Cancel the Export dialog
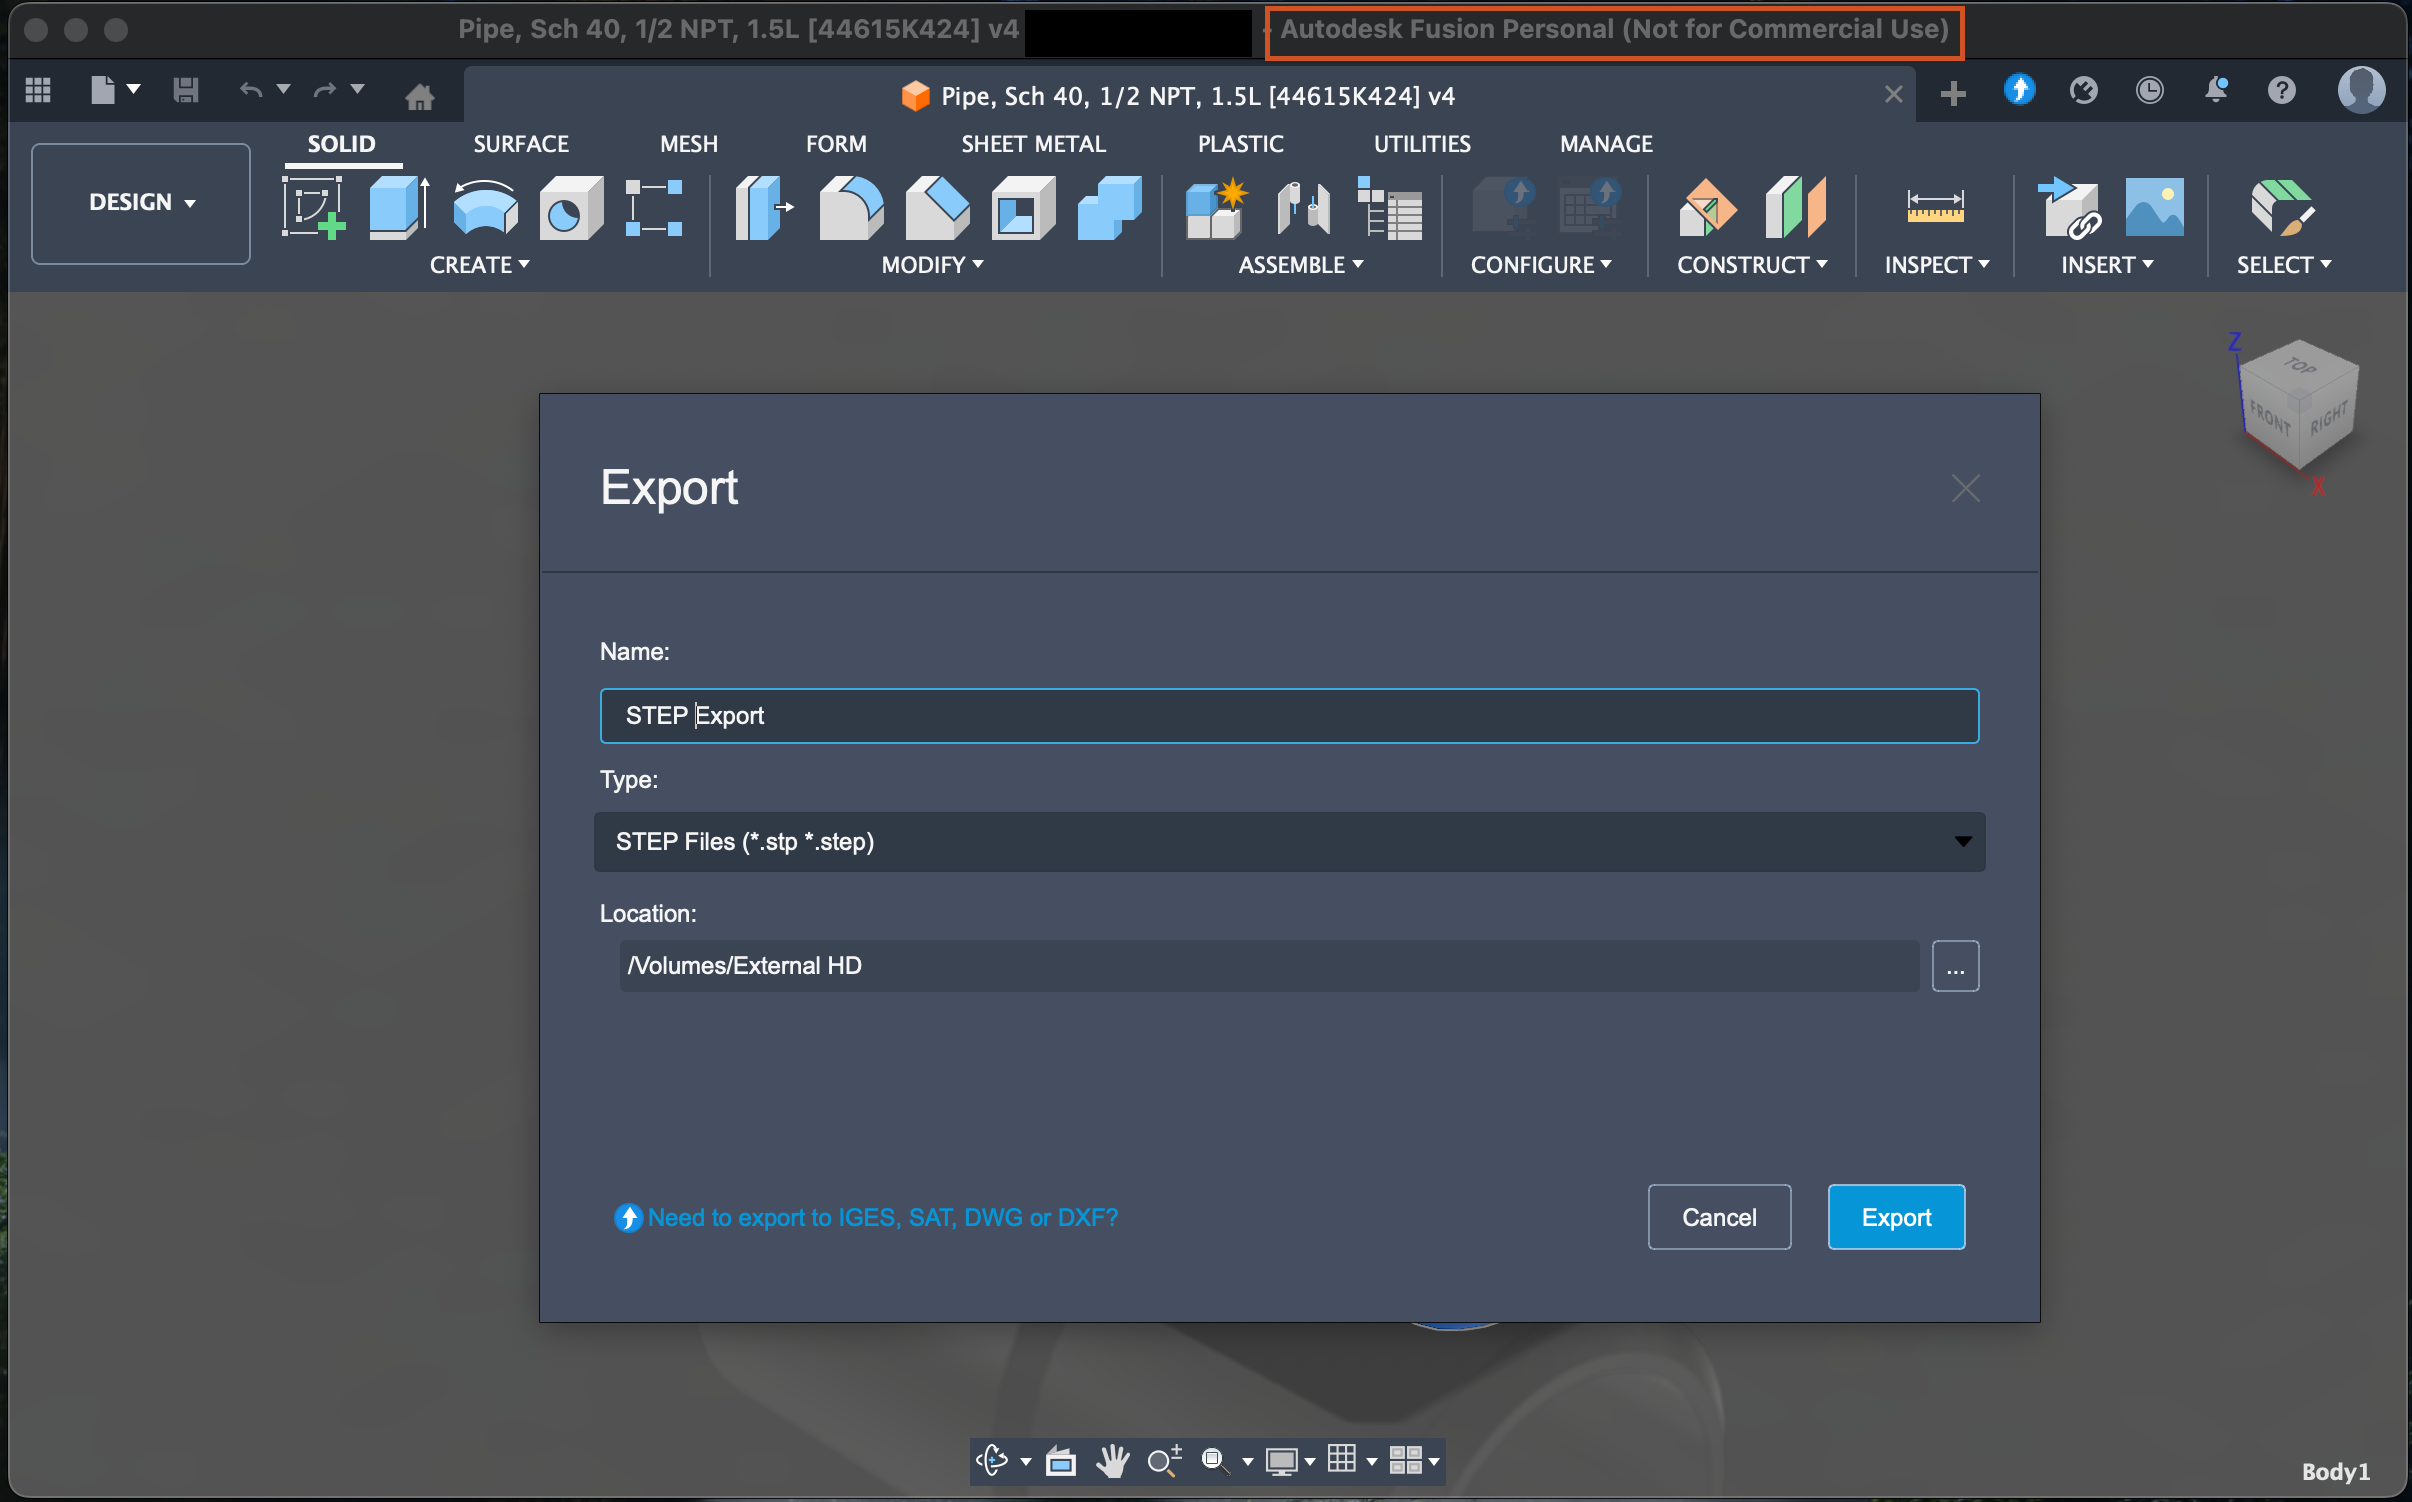 (x=1718, y=1217)
